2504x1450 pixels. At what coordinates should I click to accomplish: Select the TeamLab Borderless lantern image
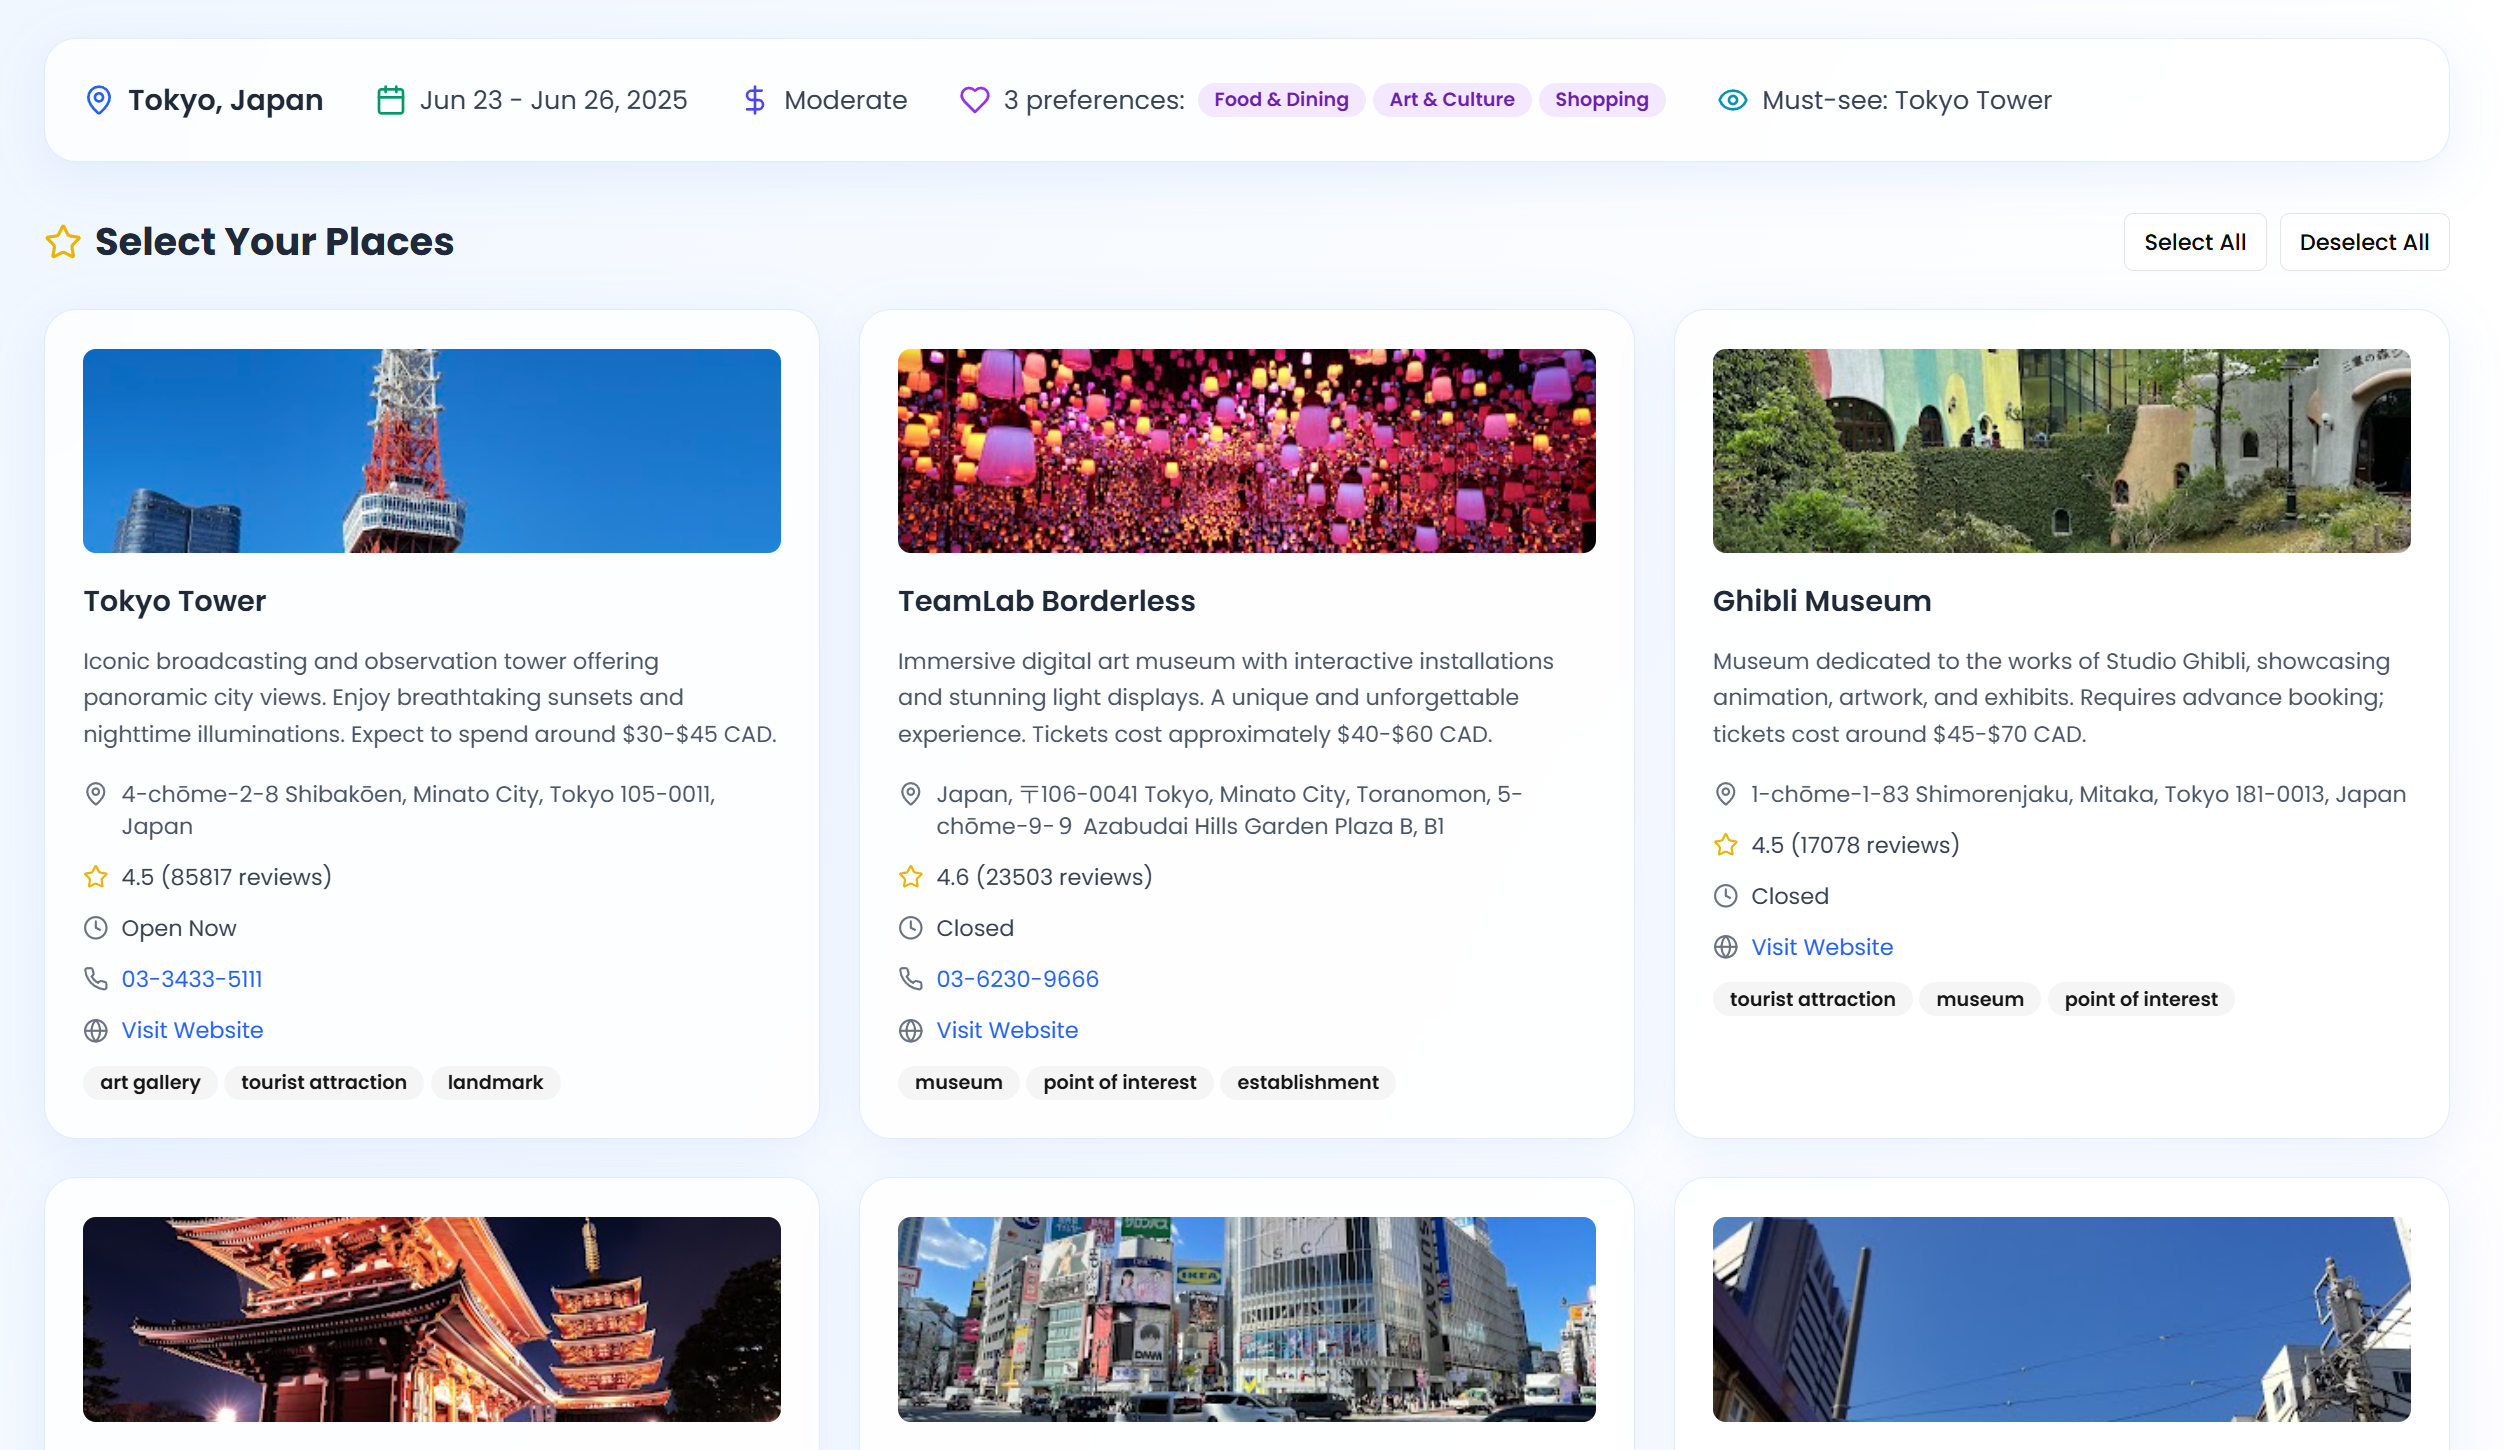click(1246, 451)
